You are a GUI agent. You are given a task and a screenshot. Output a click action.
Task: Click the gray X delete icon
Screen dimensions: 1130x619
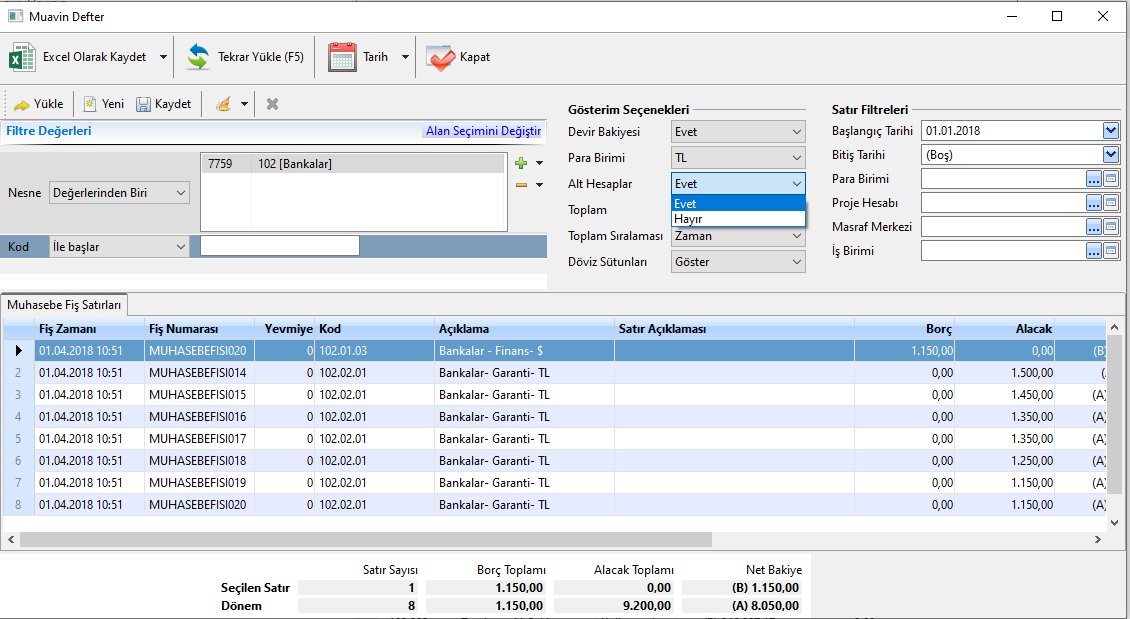[272, 104]
